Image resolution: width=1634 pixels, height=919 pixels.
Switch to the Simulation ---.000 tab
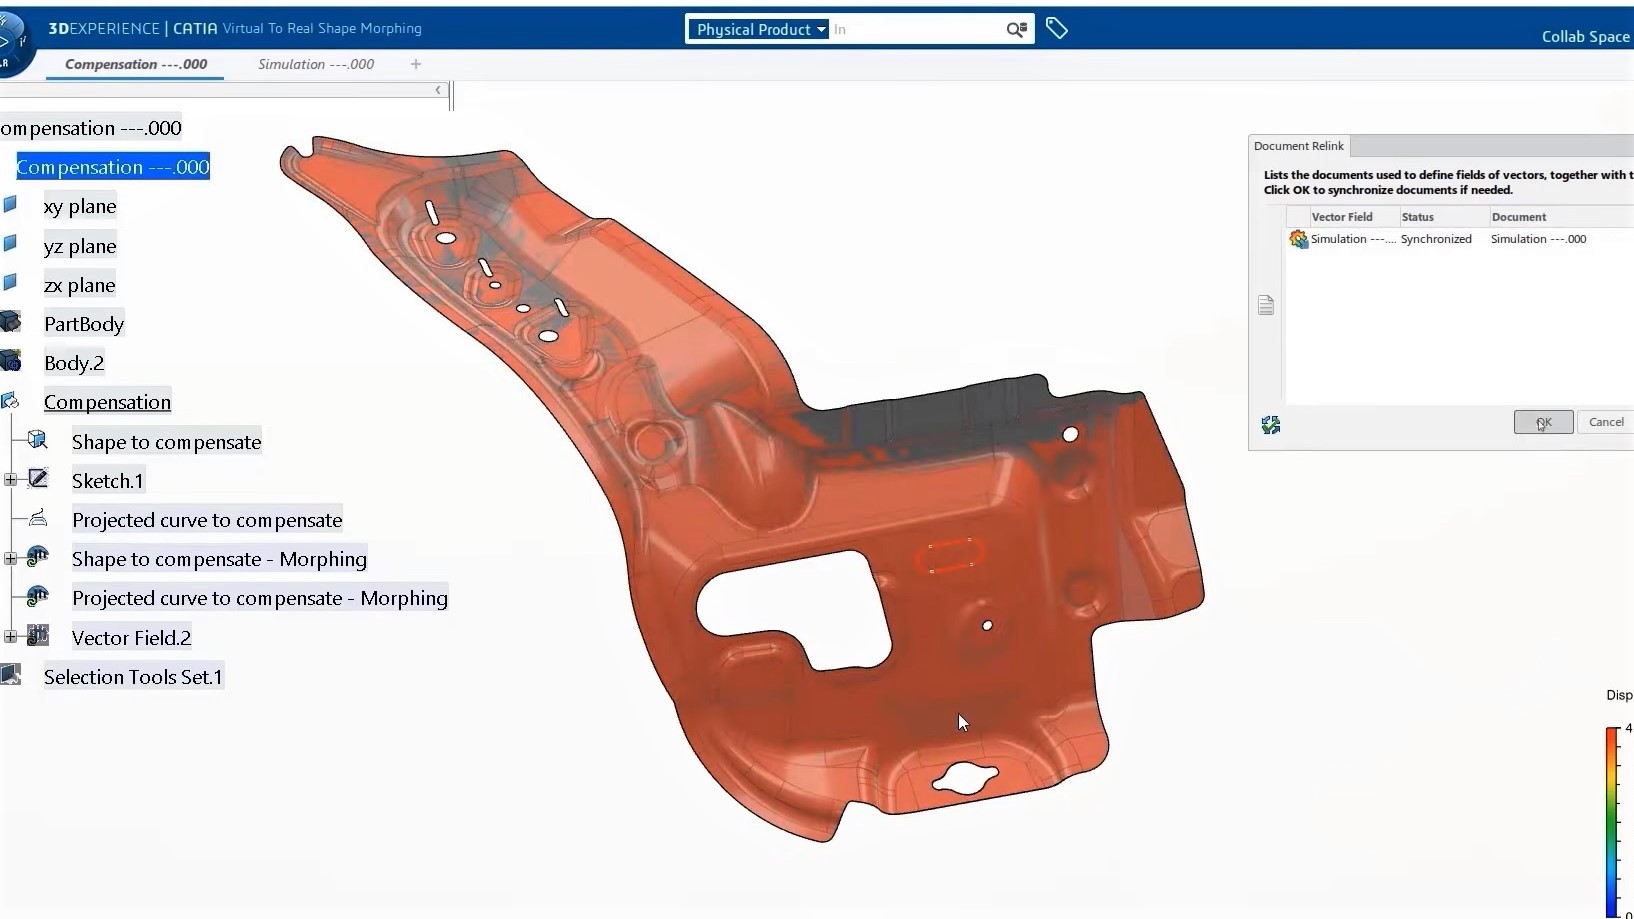click(315, 64)
